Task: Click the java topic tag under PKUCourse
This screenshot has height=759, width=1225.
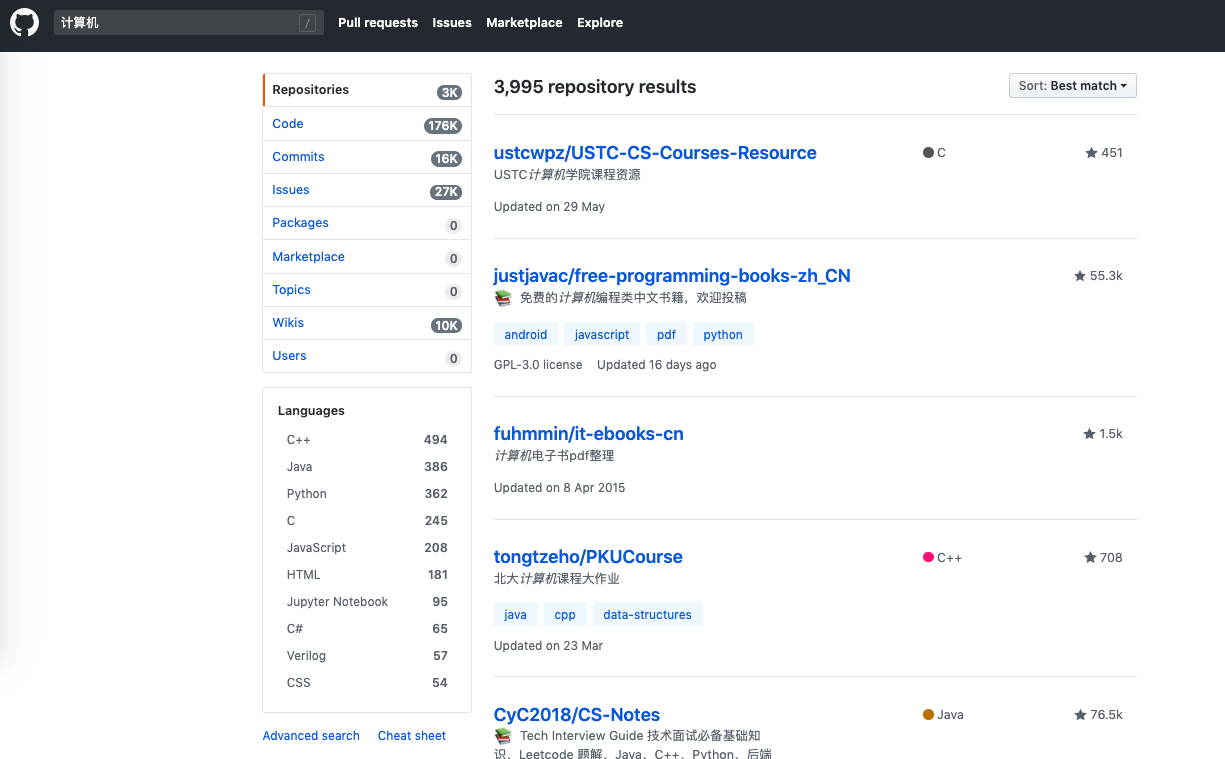Action: click(516, 615)
